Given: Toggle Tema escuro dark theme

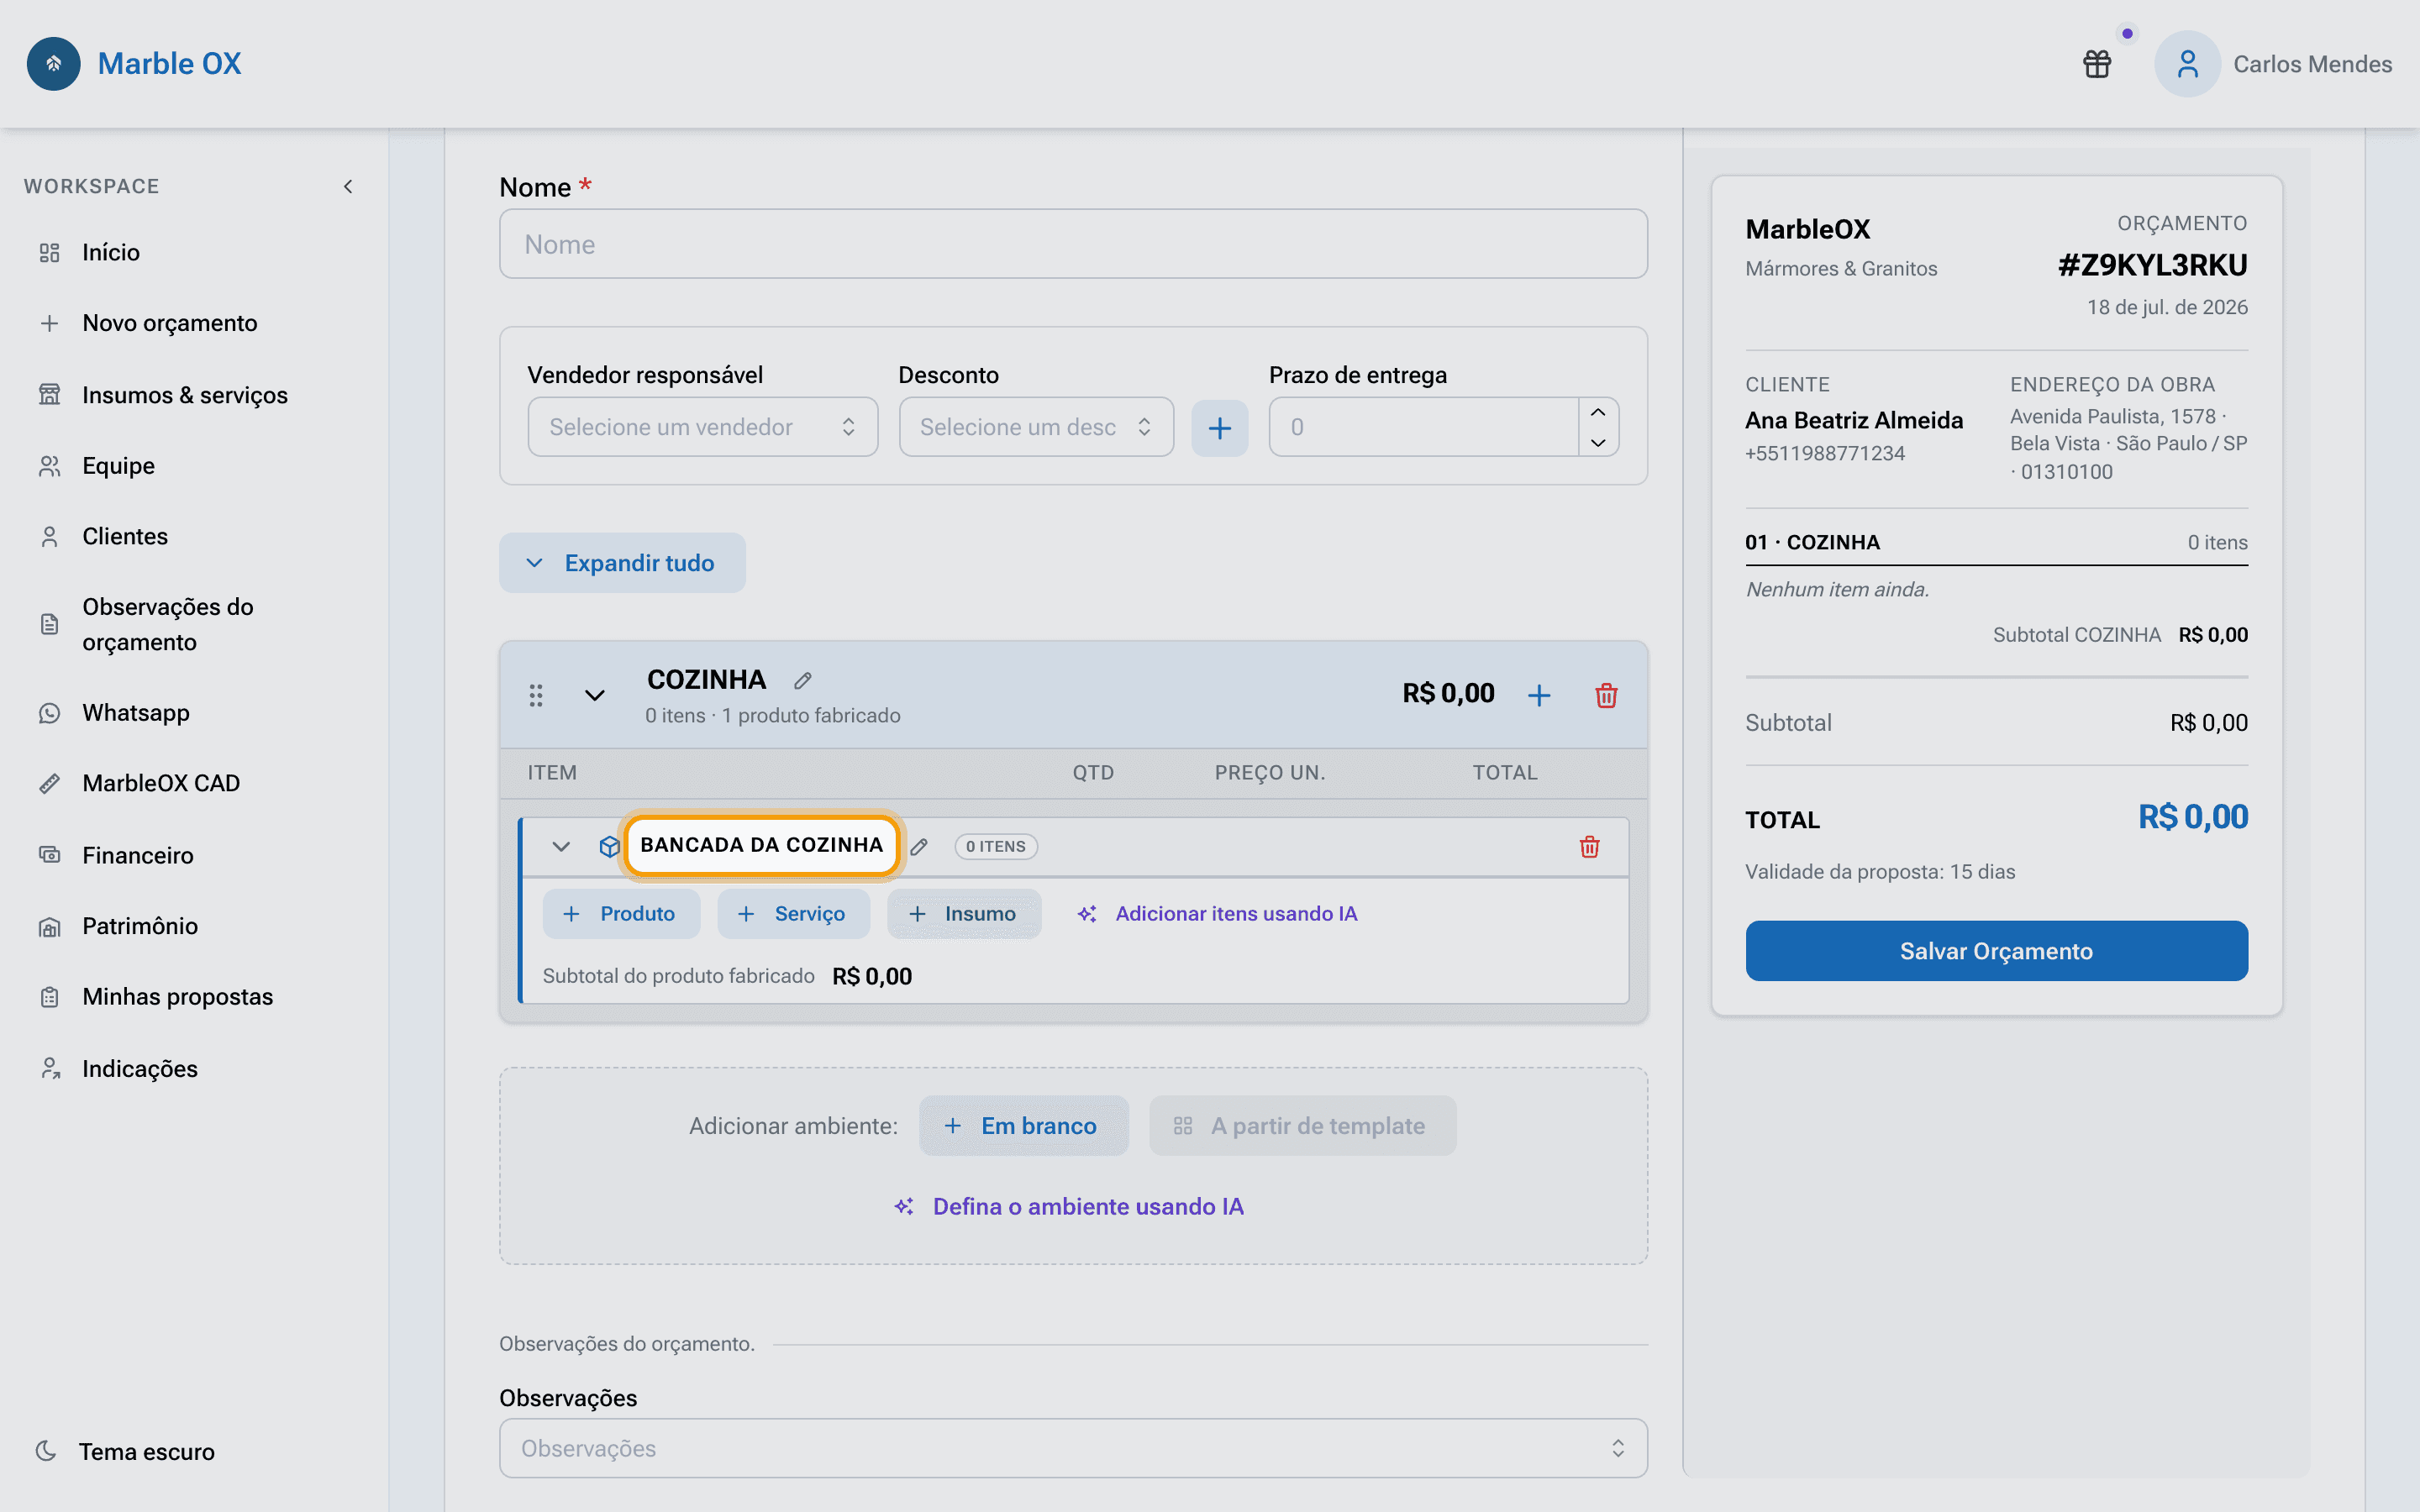Looking at the screenshot, I should click(x=125, y=1452).
